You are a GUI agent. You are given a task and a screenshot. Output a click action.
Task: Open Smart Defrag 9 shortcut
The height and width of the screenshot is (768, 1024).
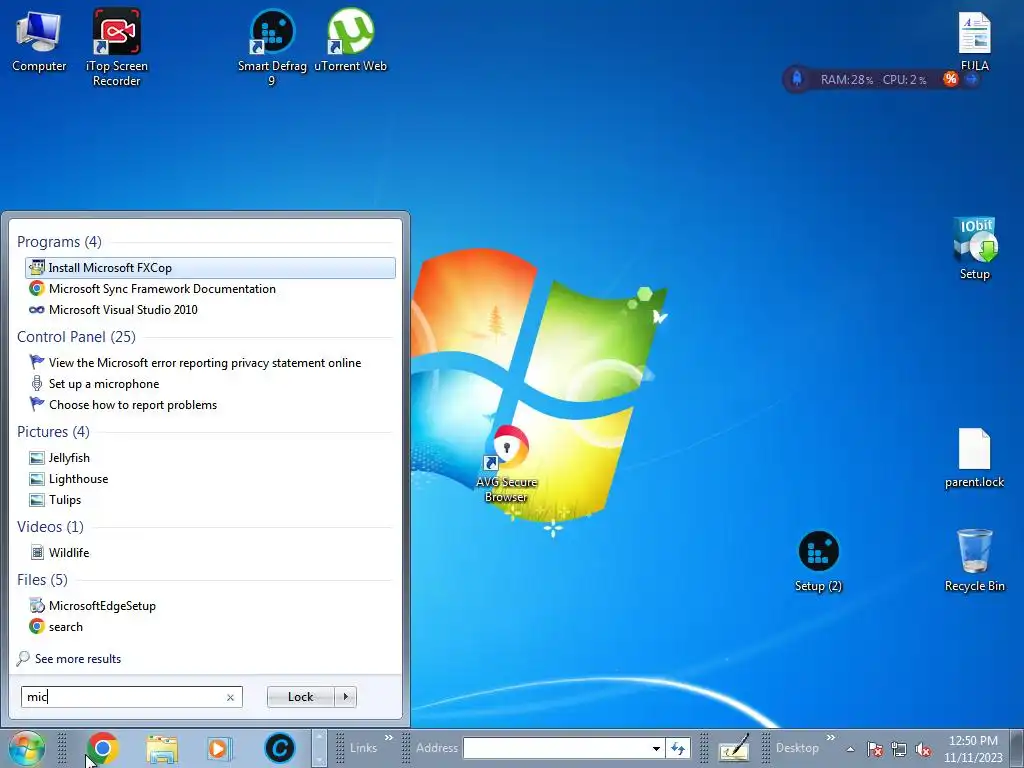pos(272,47)
